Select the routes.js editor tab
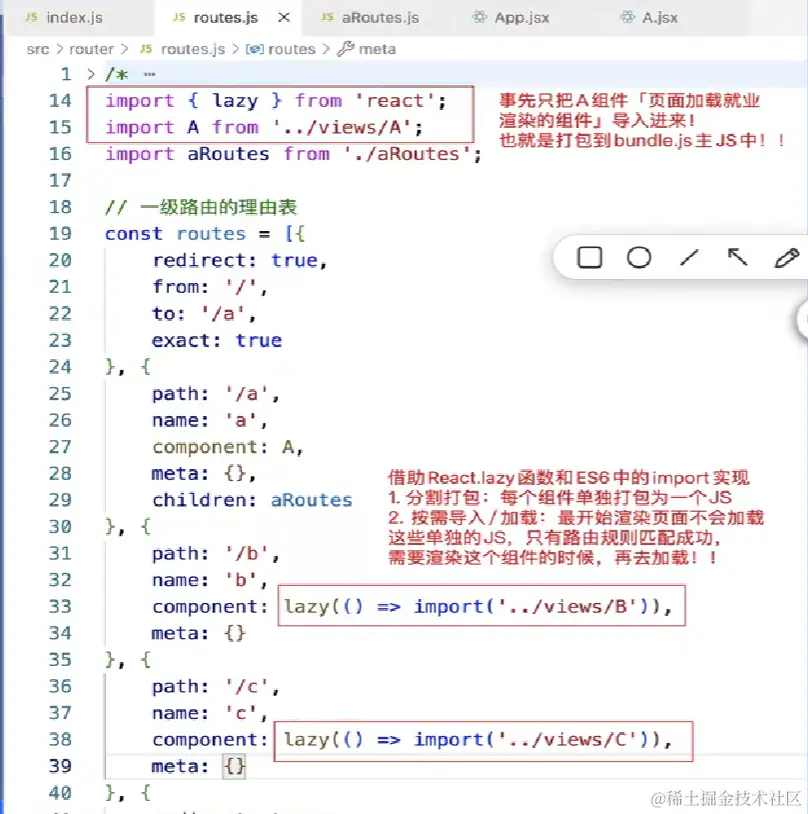The width and height of the screenshot is (808, 814). [225, 18]
